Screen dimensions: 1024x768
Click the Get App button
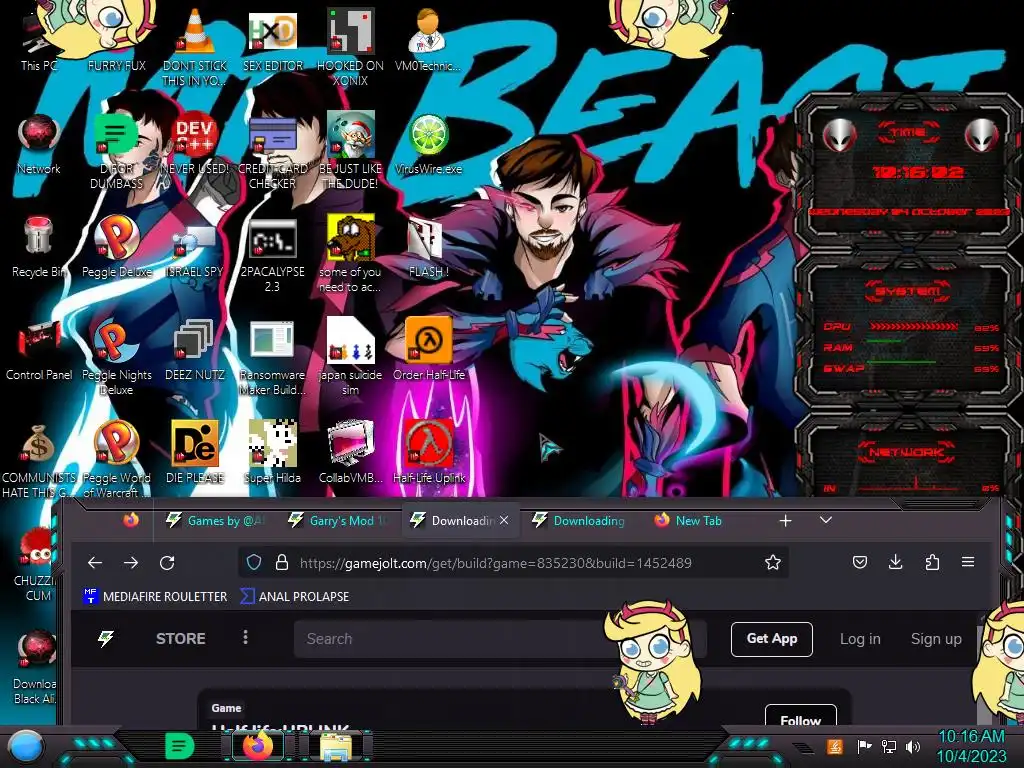pos(772,639)
